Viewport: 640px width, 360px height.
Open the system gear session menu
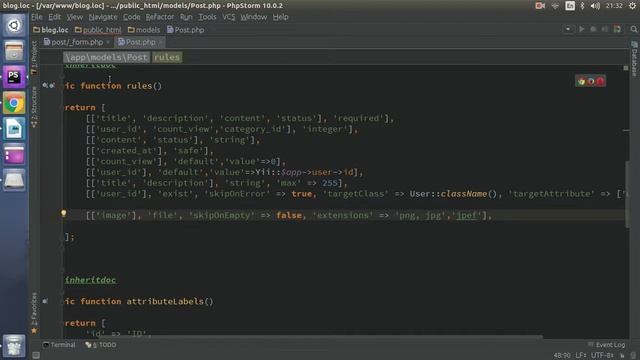[633, 6]
